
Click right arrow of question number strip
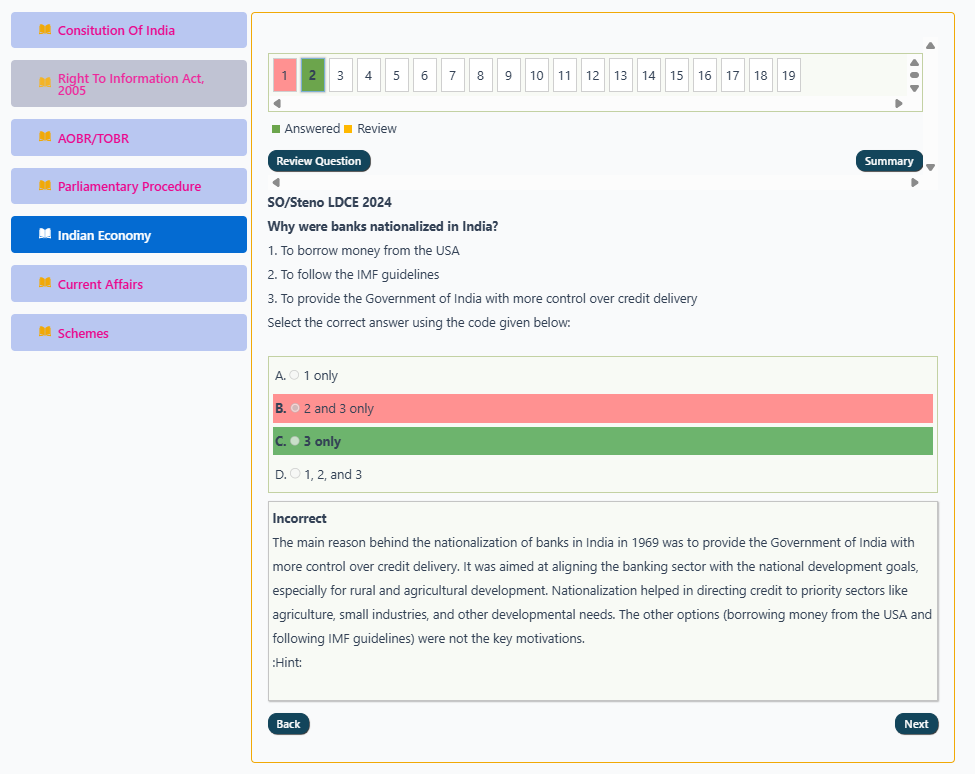tap(899, 104)
